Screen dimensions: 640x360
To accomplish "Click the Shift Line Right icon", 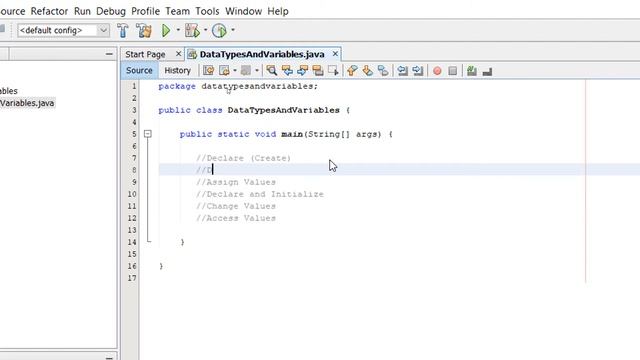I will [x=418, y=71].
